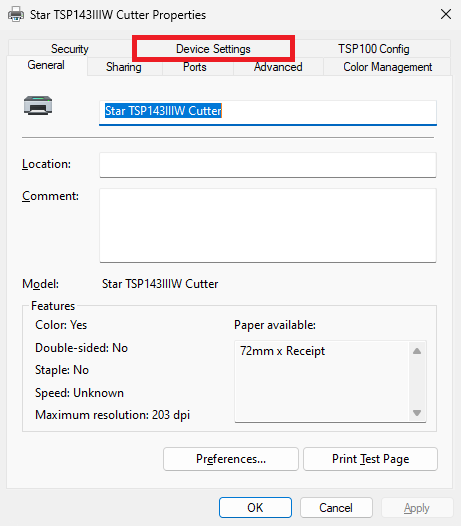
Task: Click the Location label
Action: 46,164
